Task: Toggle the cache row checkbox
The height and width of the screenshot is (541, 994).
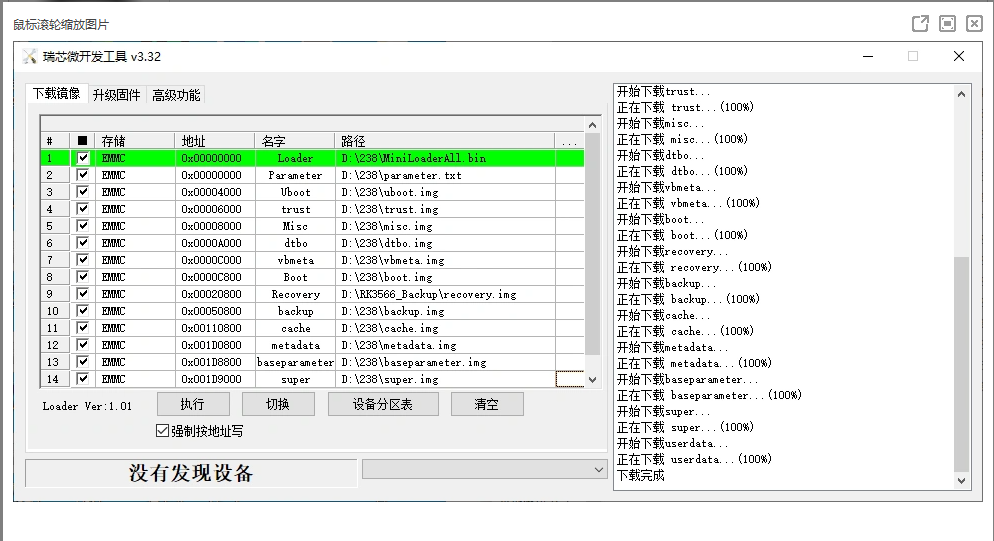Action: click(83, 327)
